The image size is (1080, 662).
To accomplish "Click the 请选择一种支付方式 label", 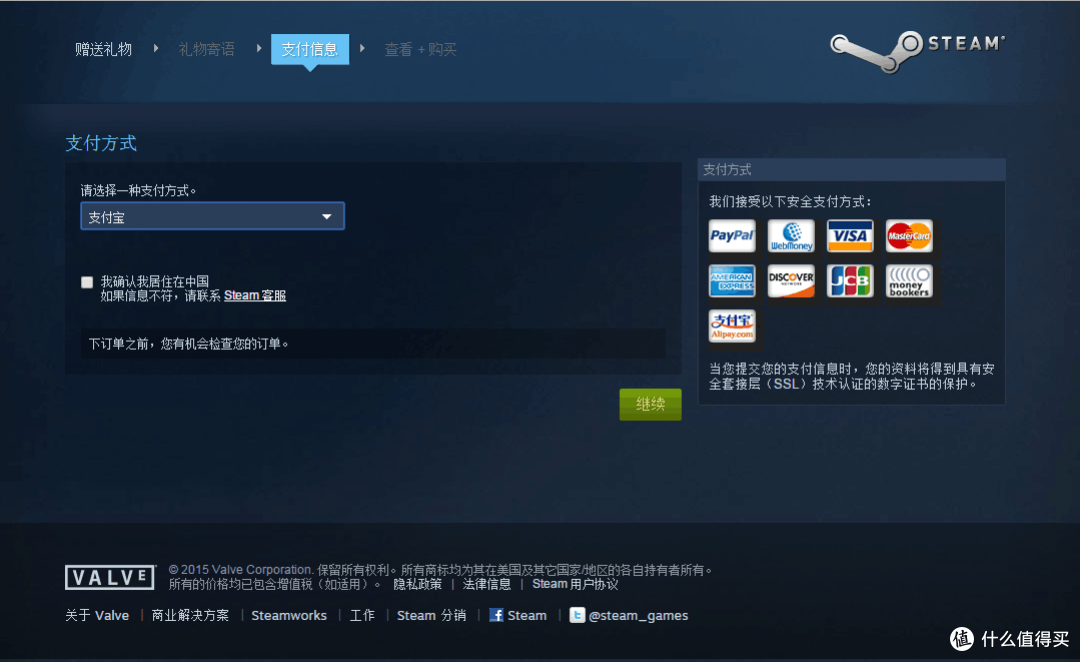I will tap(138, 190).
